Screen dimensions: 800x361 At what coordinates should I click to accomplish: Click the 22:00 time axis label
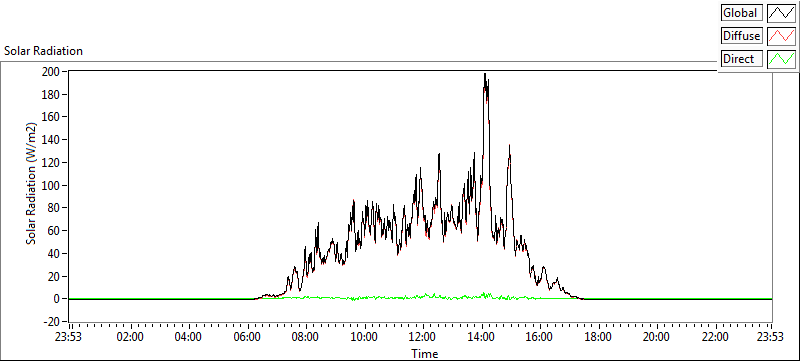click(714, 337)
